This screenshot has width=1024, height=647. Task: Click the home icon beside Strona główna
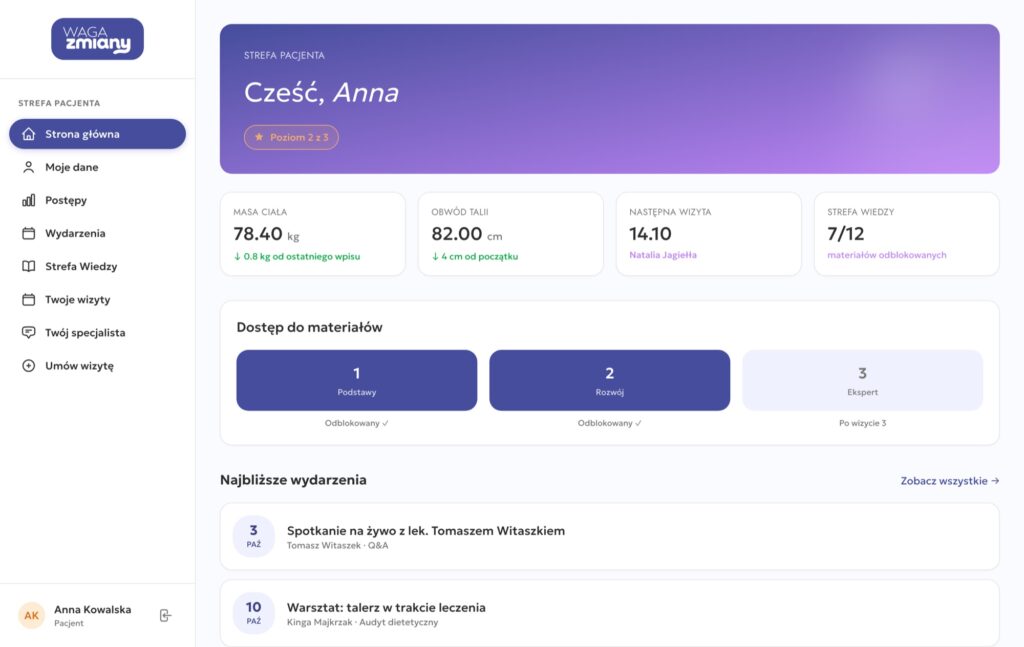tap(29, 134)
